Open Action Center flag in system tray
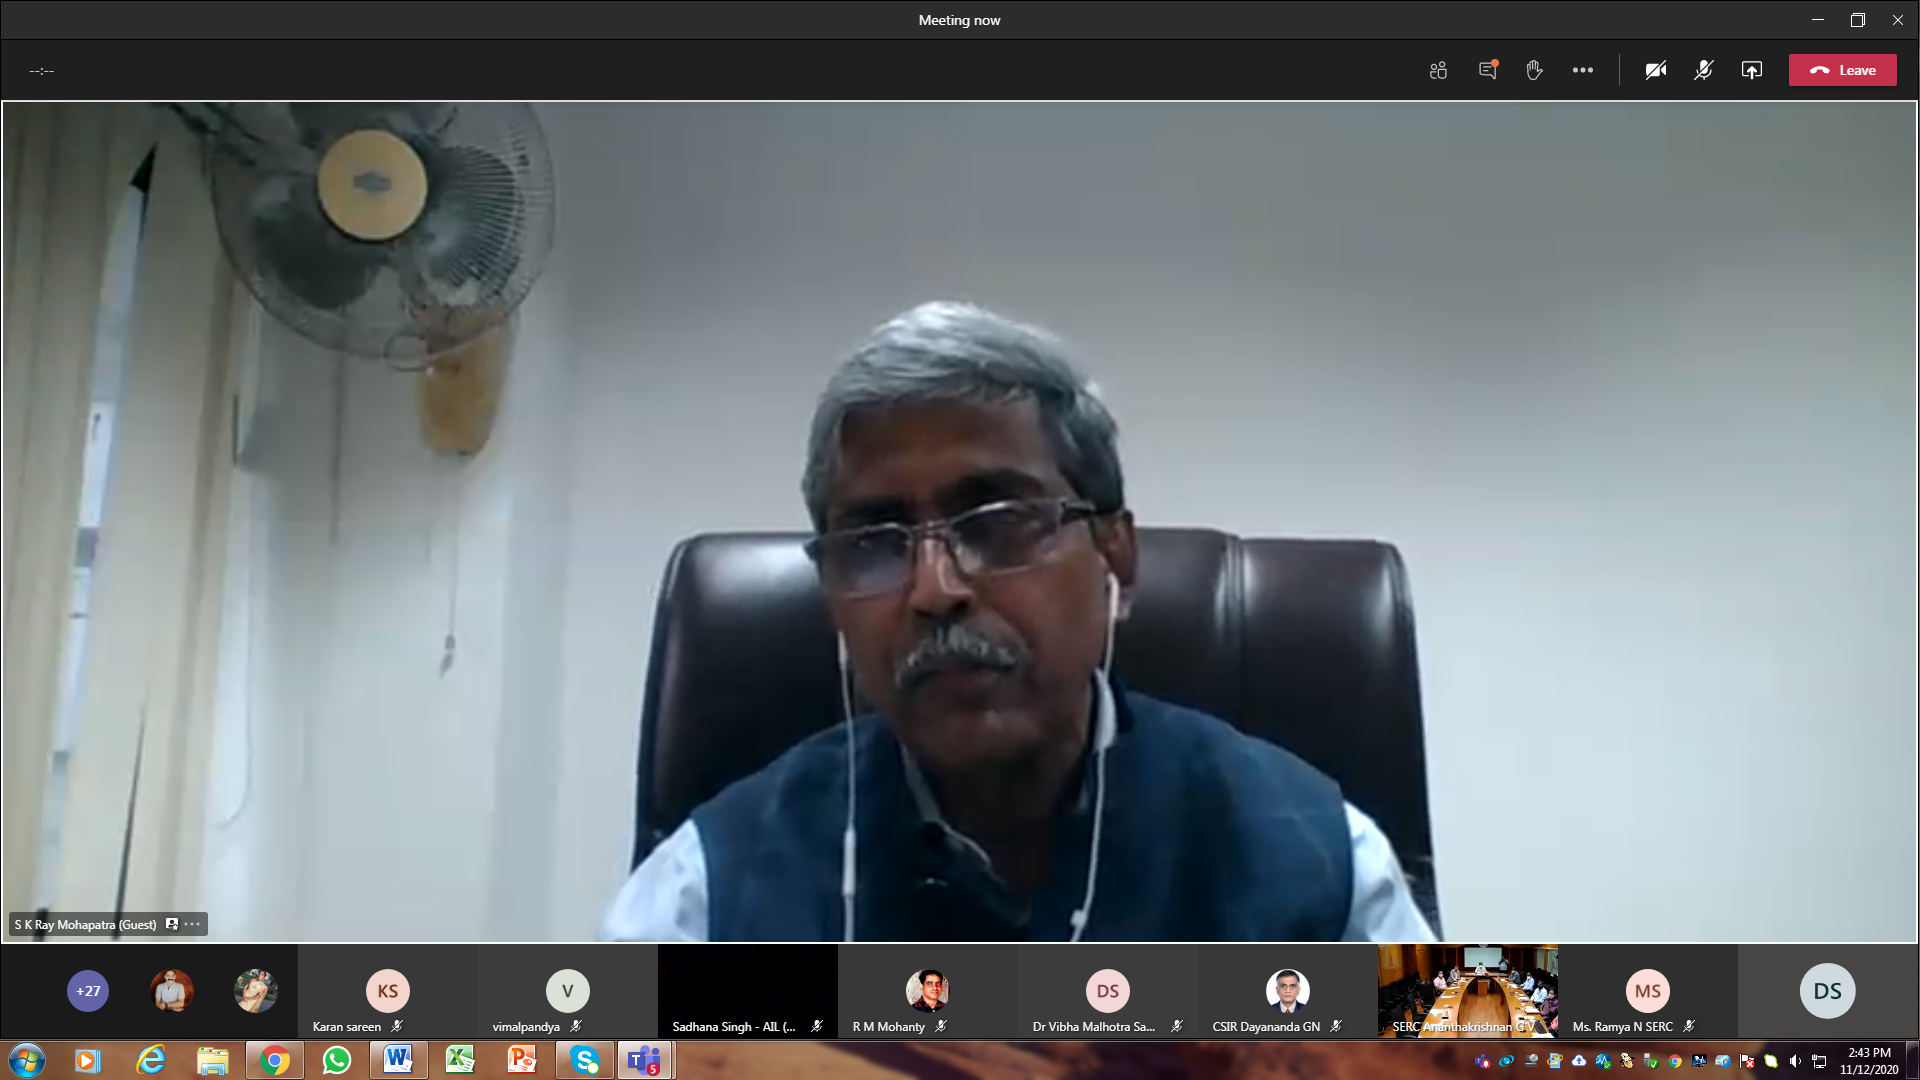The image size is (1920, 1080). [1747, 1061]
